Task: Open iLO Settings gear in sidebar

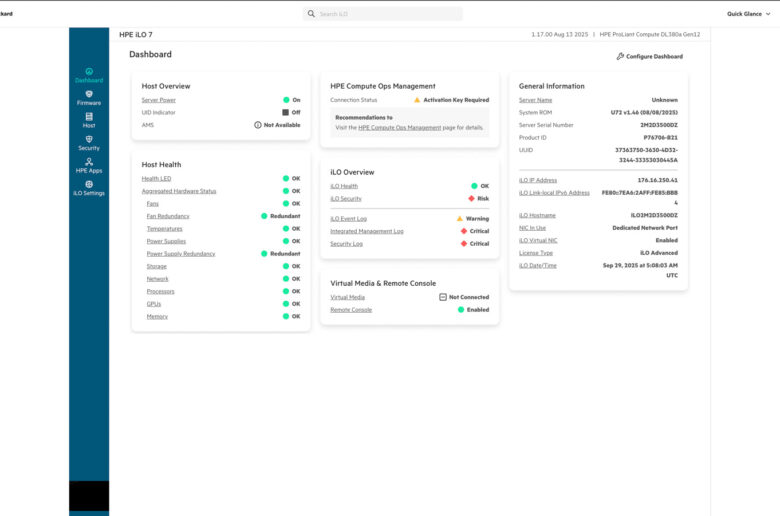Action: pyautogui.click(x=89, y=185)
